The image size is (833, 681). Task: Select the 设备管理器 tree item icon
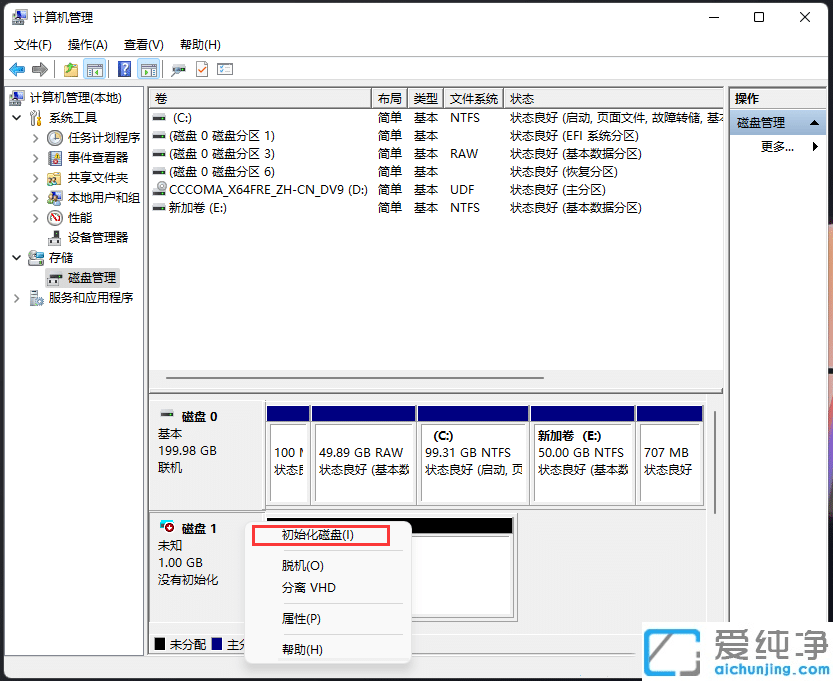point(54,237)
